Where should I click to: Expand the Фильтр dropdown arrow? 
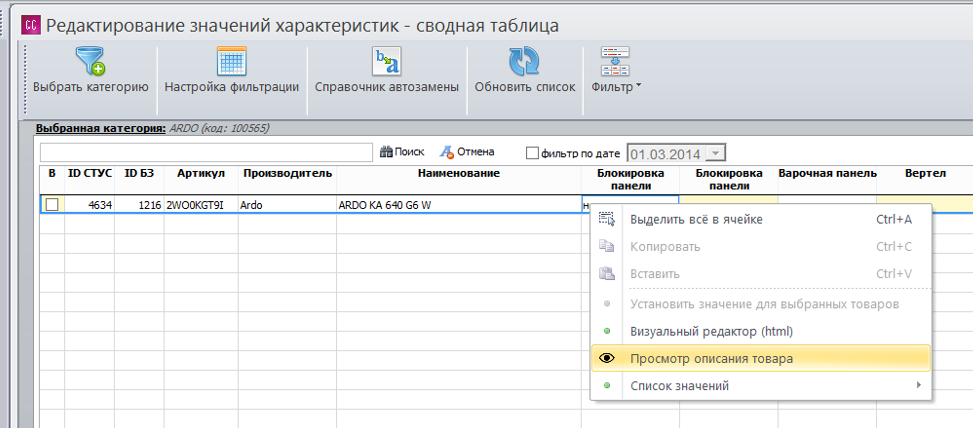click(x=638, y=87)
